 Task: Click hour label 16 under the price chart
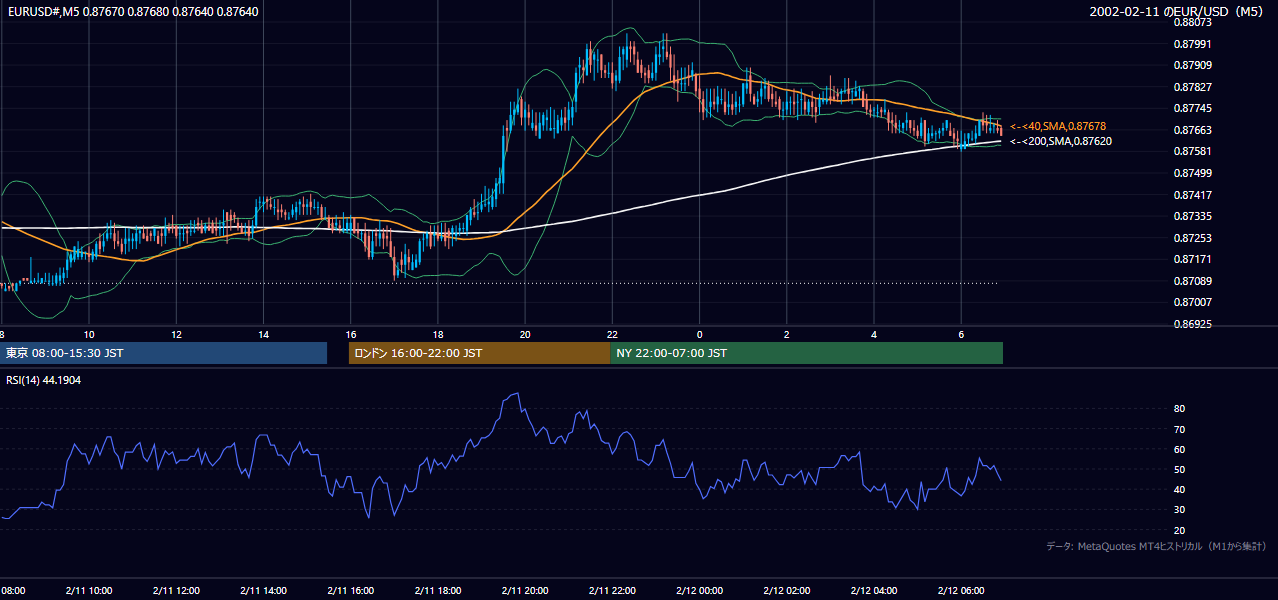tap(351, 334)
